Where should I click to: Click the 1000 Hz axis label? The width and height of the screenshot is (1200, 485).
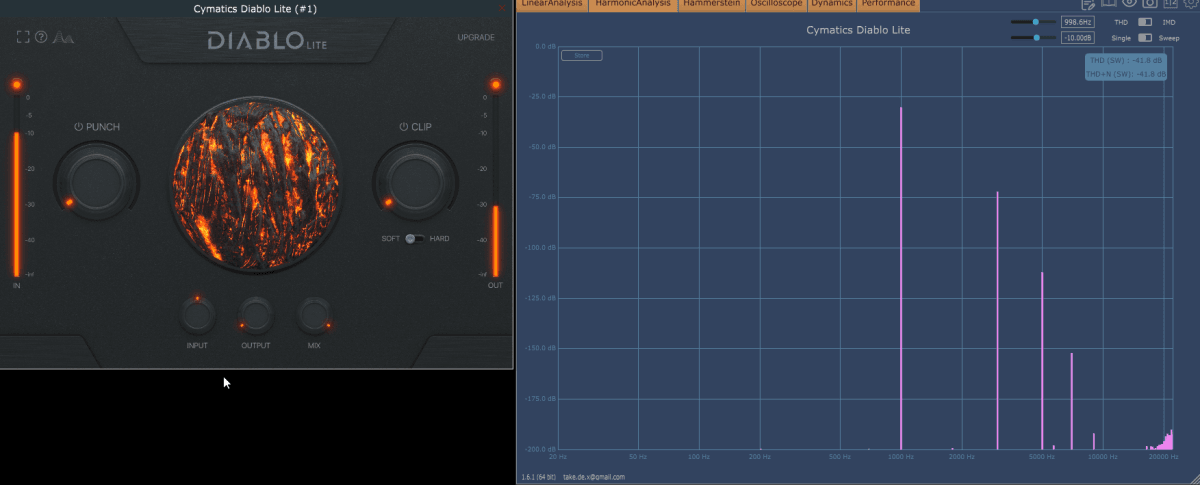pos(901,456)
